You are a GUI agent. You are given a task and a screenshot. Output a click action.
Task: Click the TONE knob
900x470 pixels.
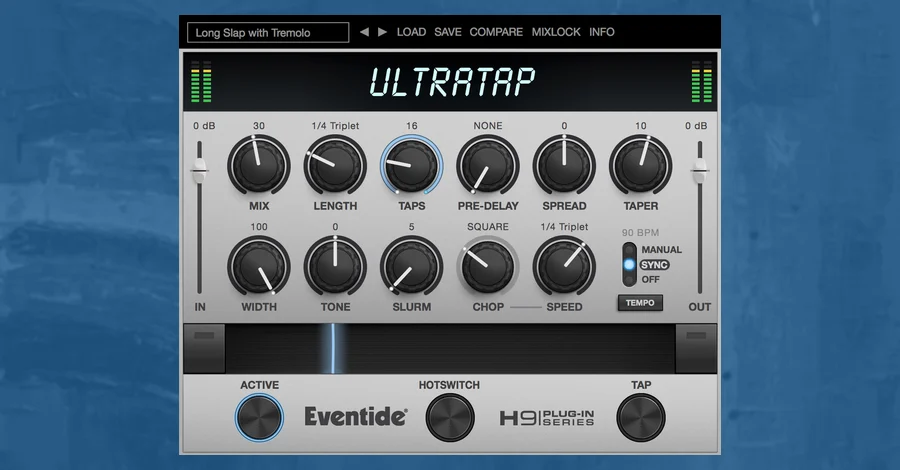pyautogui.click(x=335, y=267)
